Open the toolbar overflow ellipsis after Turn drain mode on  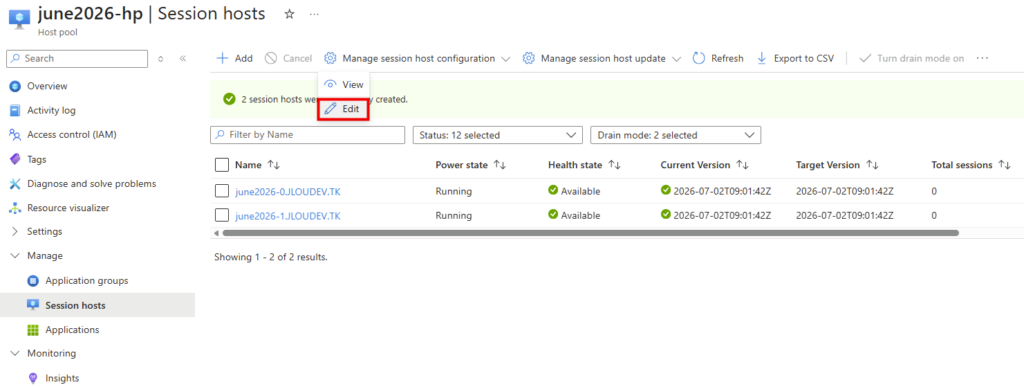click(982, 58)
